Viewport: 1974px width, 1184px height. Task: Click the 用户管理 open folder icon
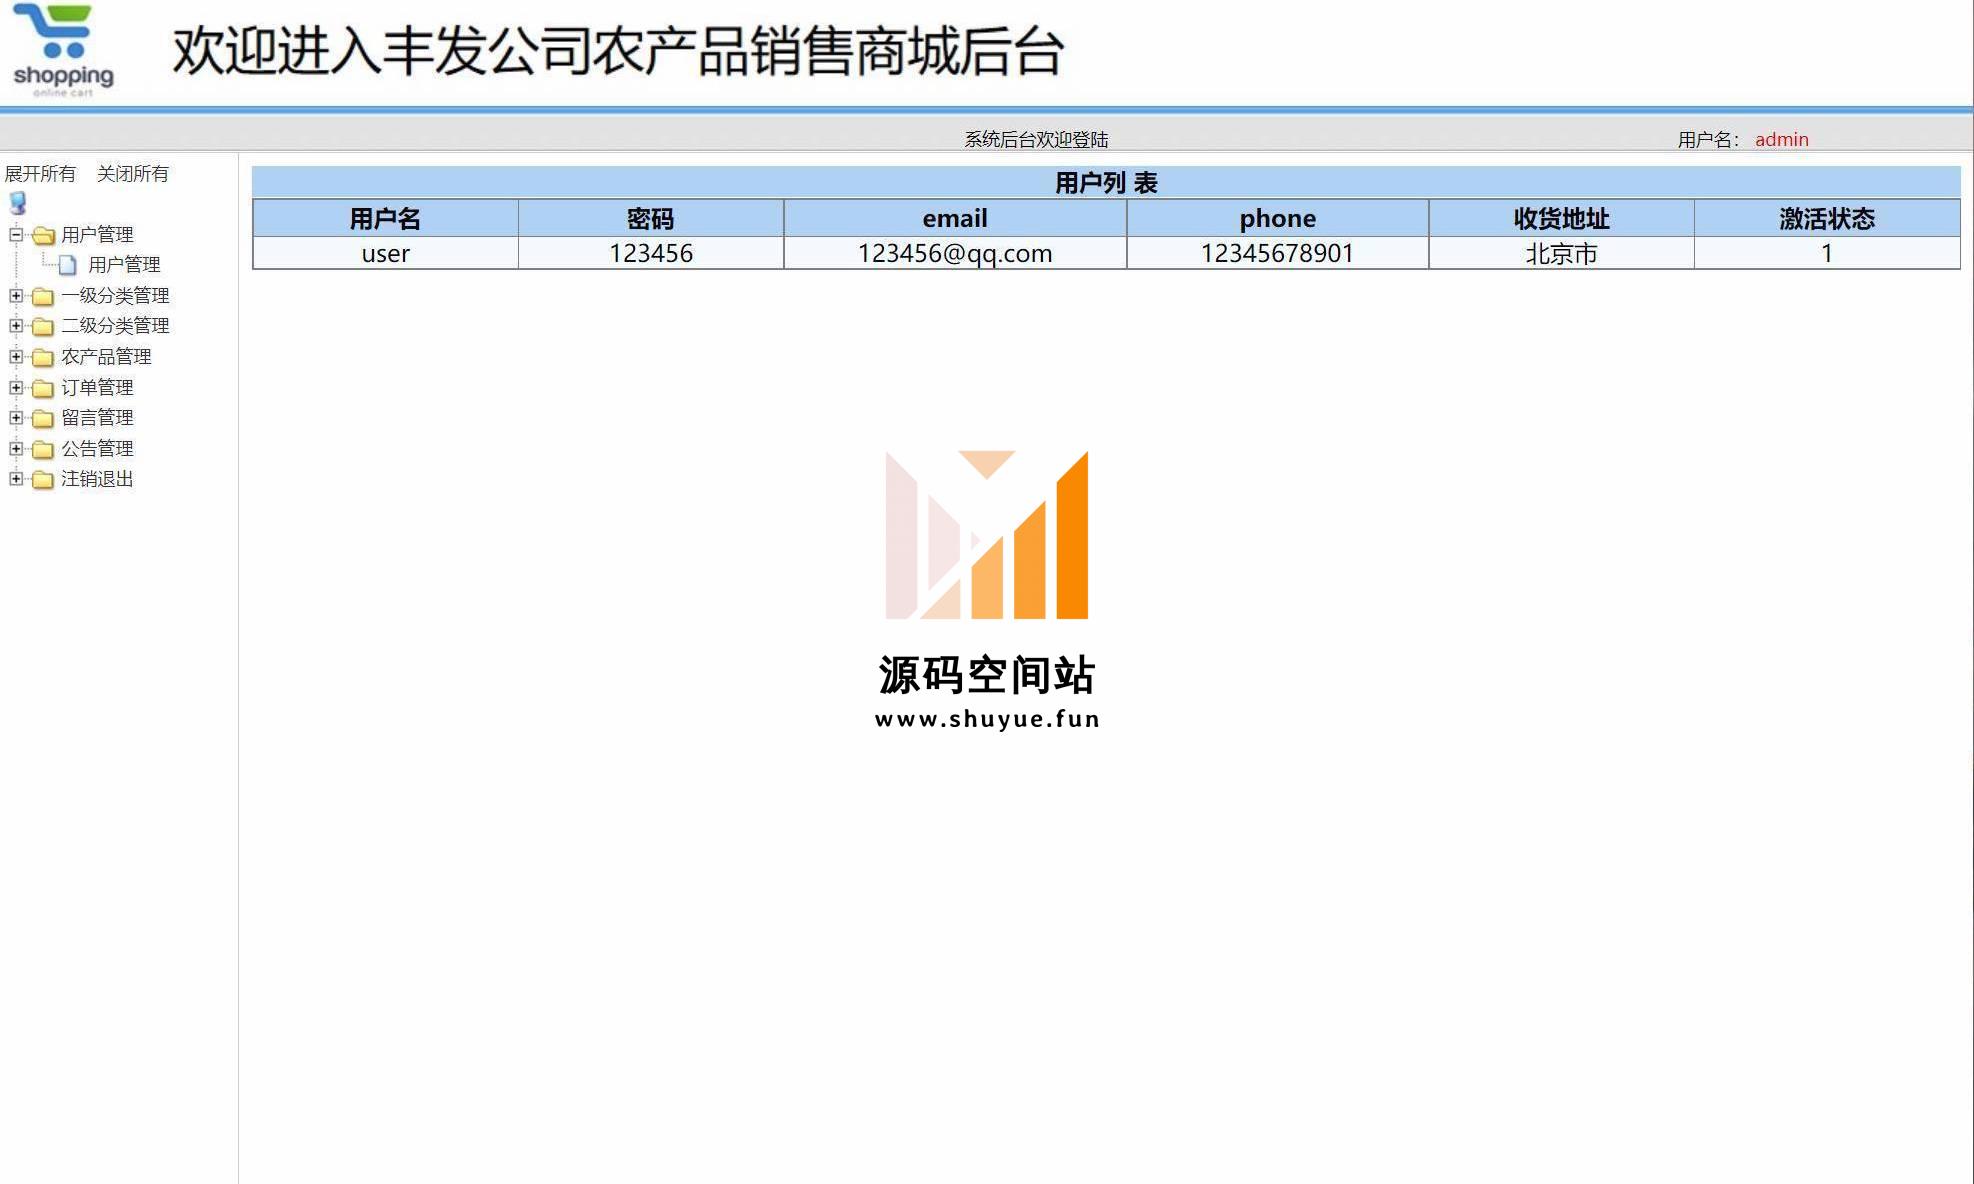(43, 235)
